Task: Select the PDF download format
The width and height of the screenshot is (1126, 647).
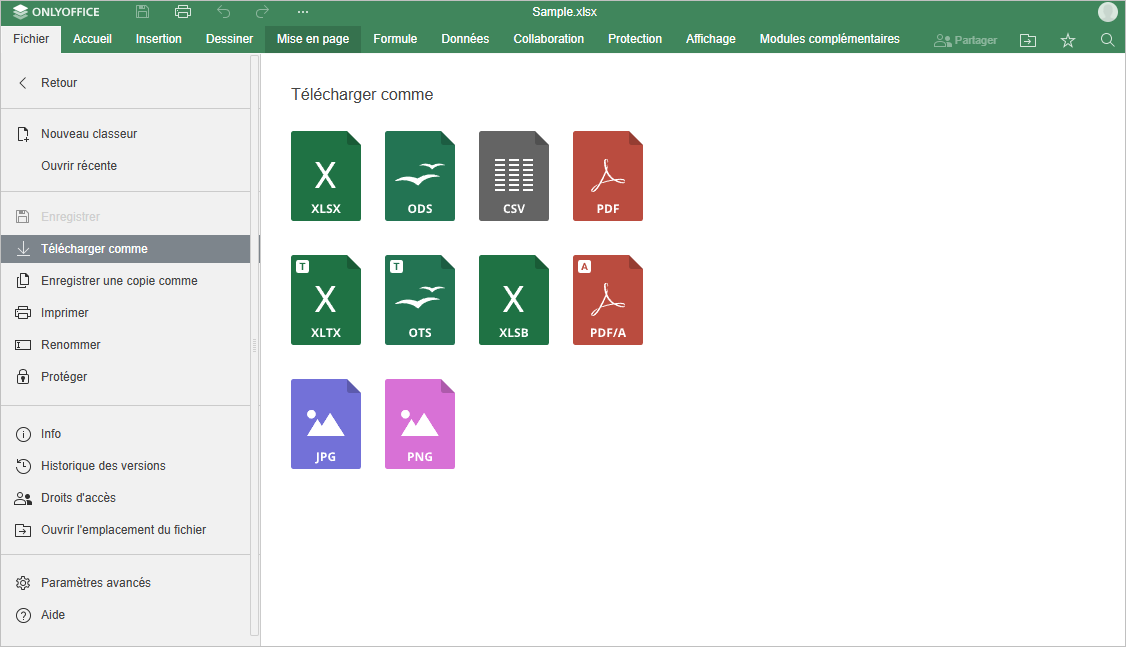Action: (x=607, y=176)
